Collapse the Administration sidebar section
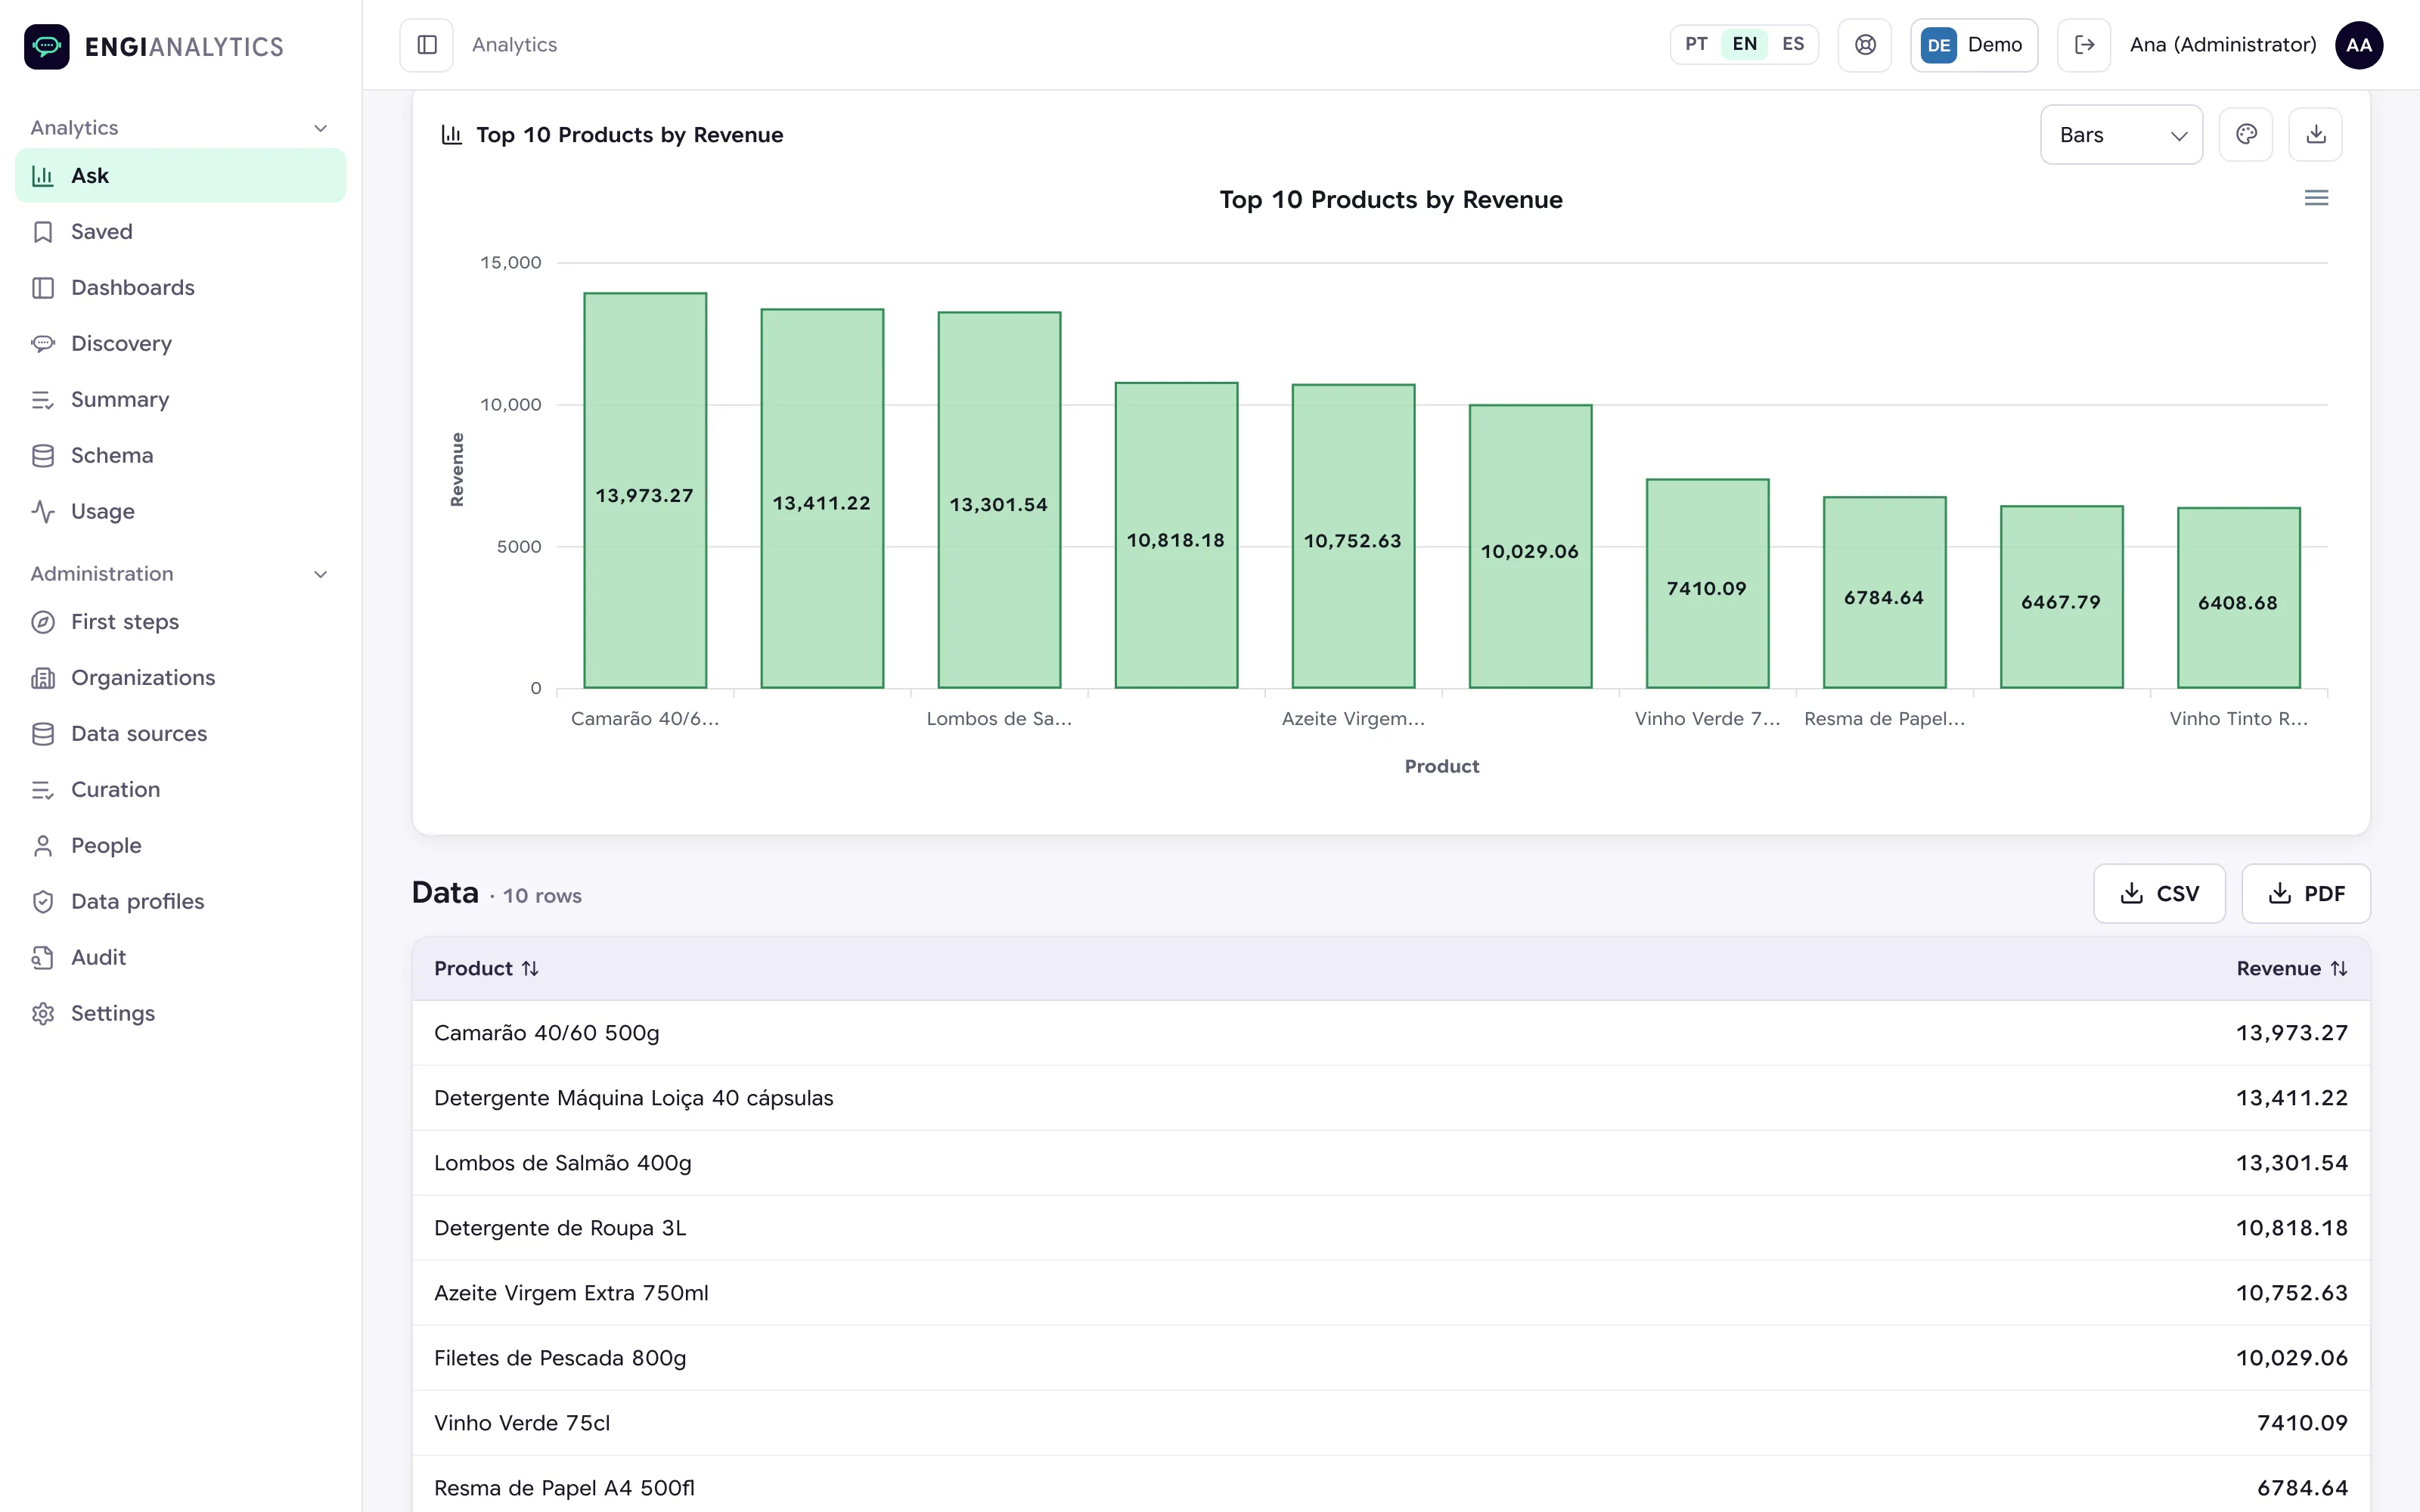The image size is (2420, 1512). [180, 574]
